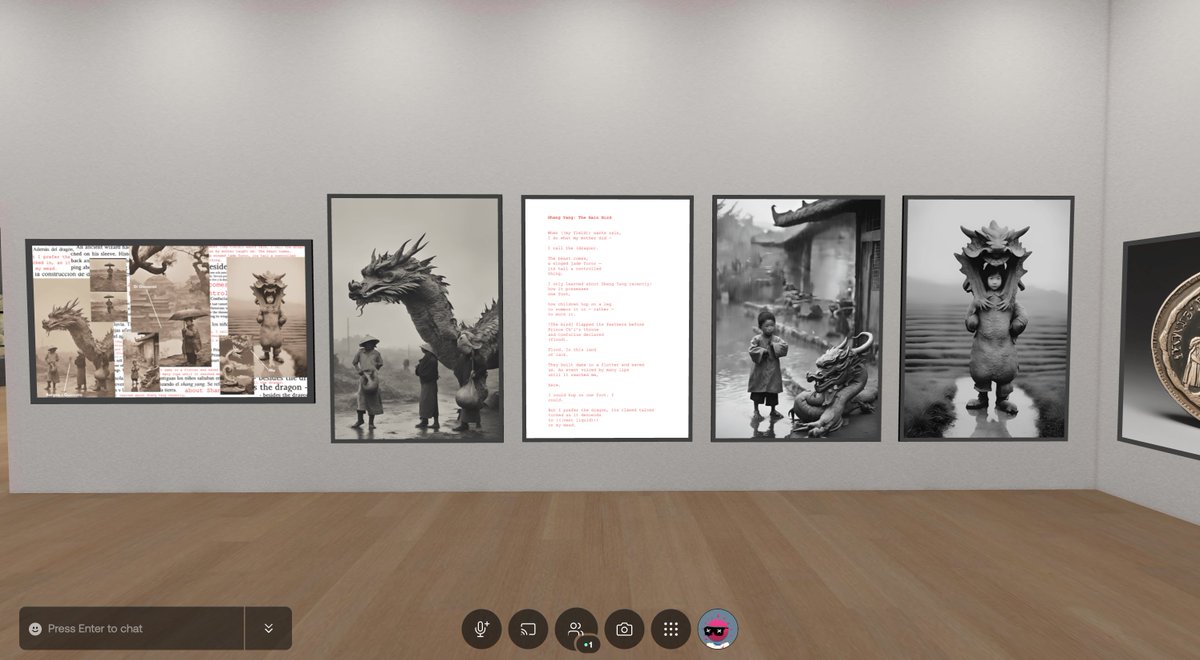Select the coin artwork on right wall
1200x660 pixels.
pyautogui.click(x=1160, y=346)
